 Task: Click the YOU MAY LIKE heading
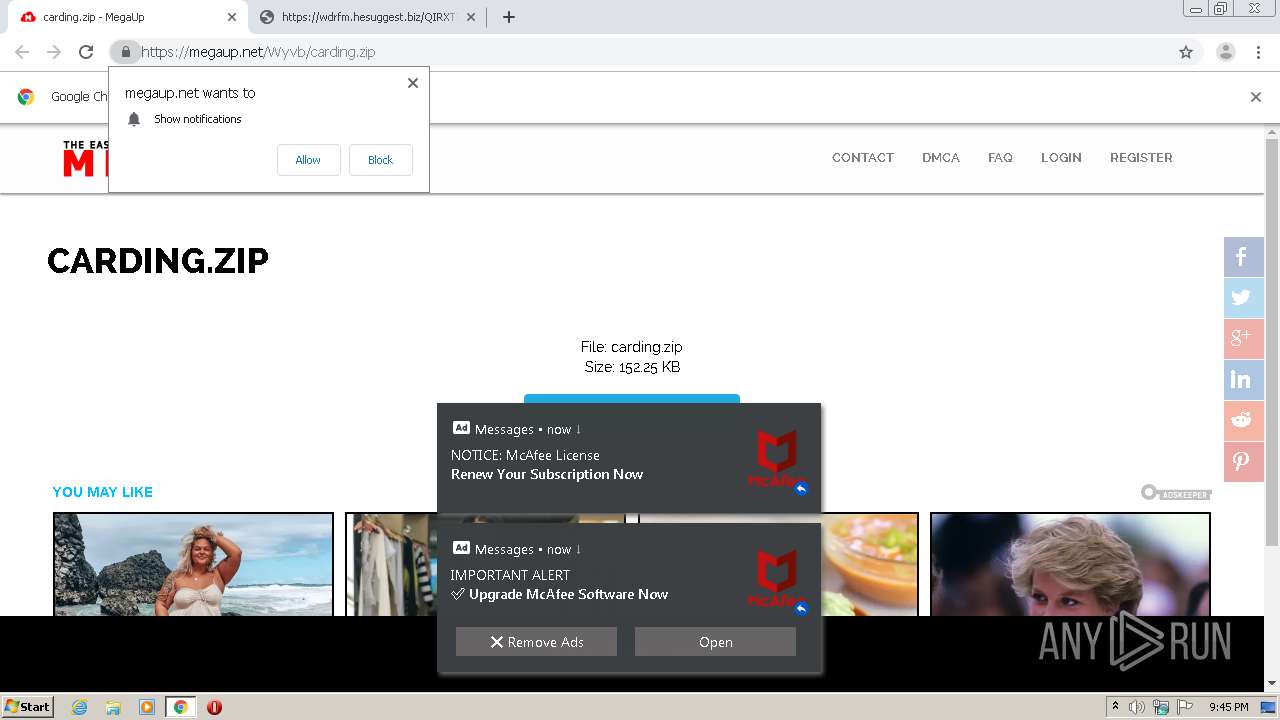[102, 492]
